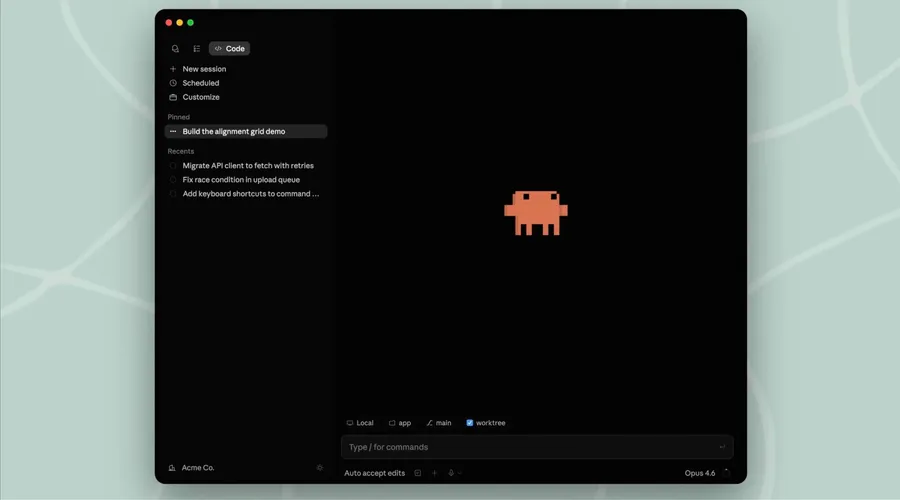Start a New session
The width and height of the screenshot is (900, 500).
(x=204, y=69)
